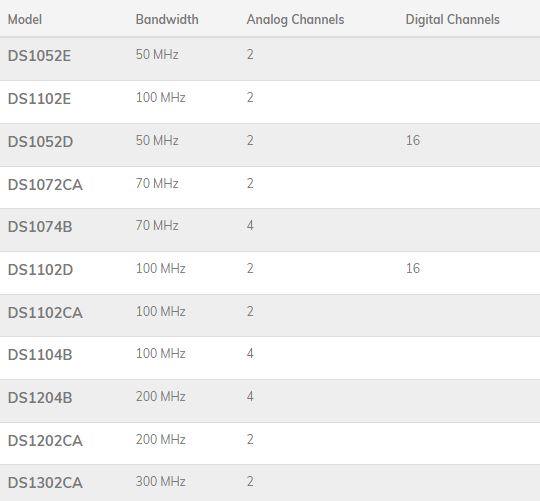The width and height of the screenshot is (540, 501).
Task: Open the DS1072CA model entry
Action: [x=45, y=185]
